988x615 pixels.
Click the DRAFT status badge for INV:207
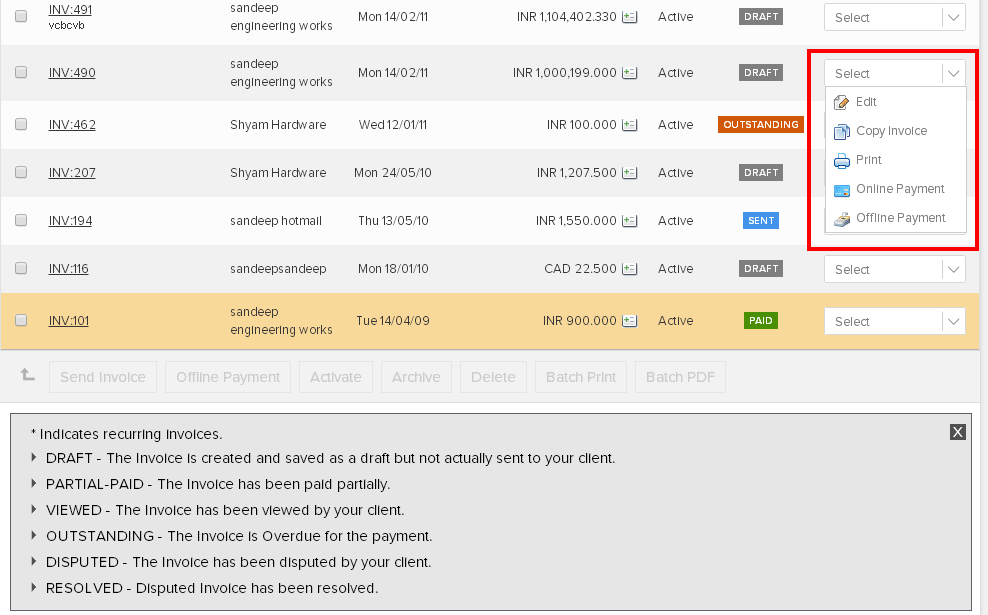[x=761, y=173]
